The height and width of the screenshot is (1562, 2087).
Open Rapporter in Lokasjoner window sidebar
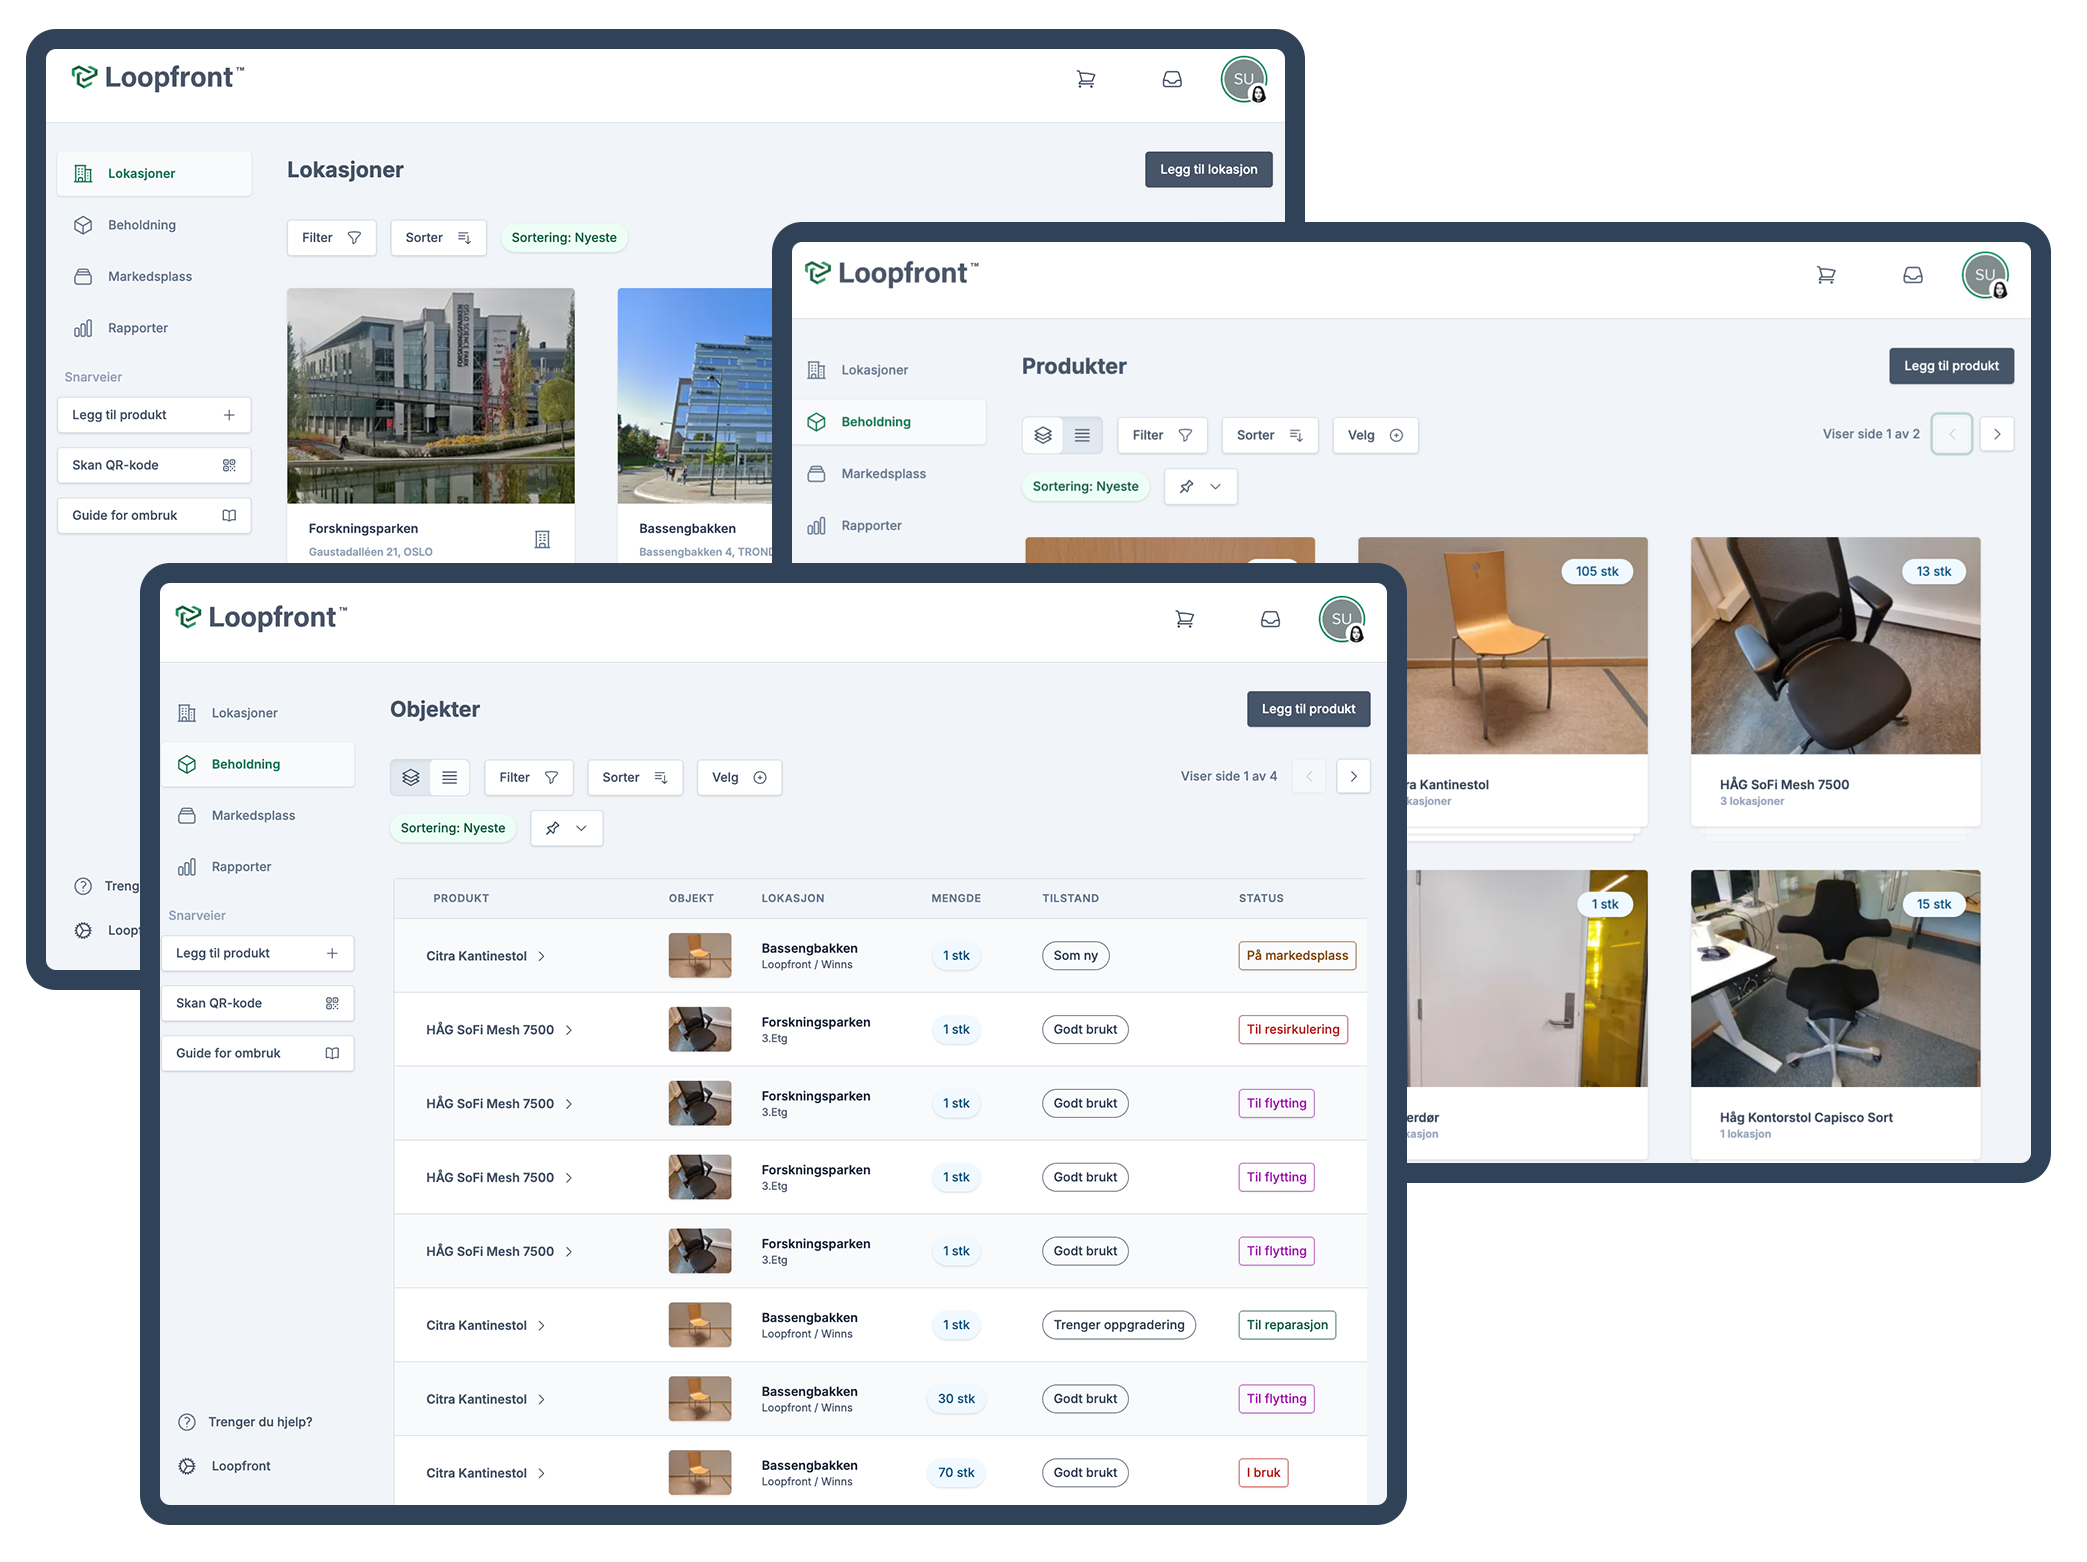coord(137,328)
